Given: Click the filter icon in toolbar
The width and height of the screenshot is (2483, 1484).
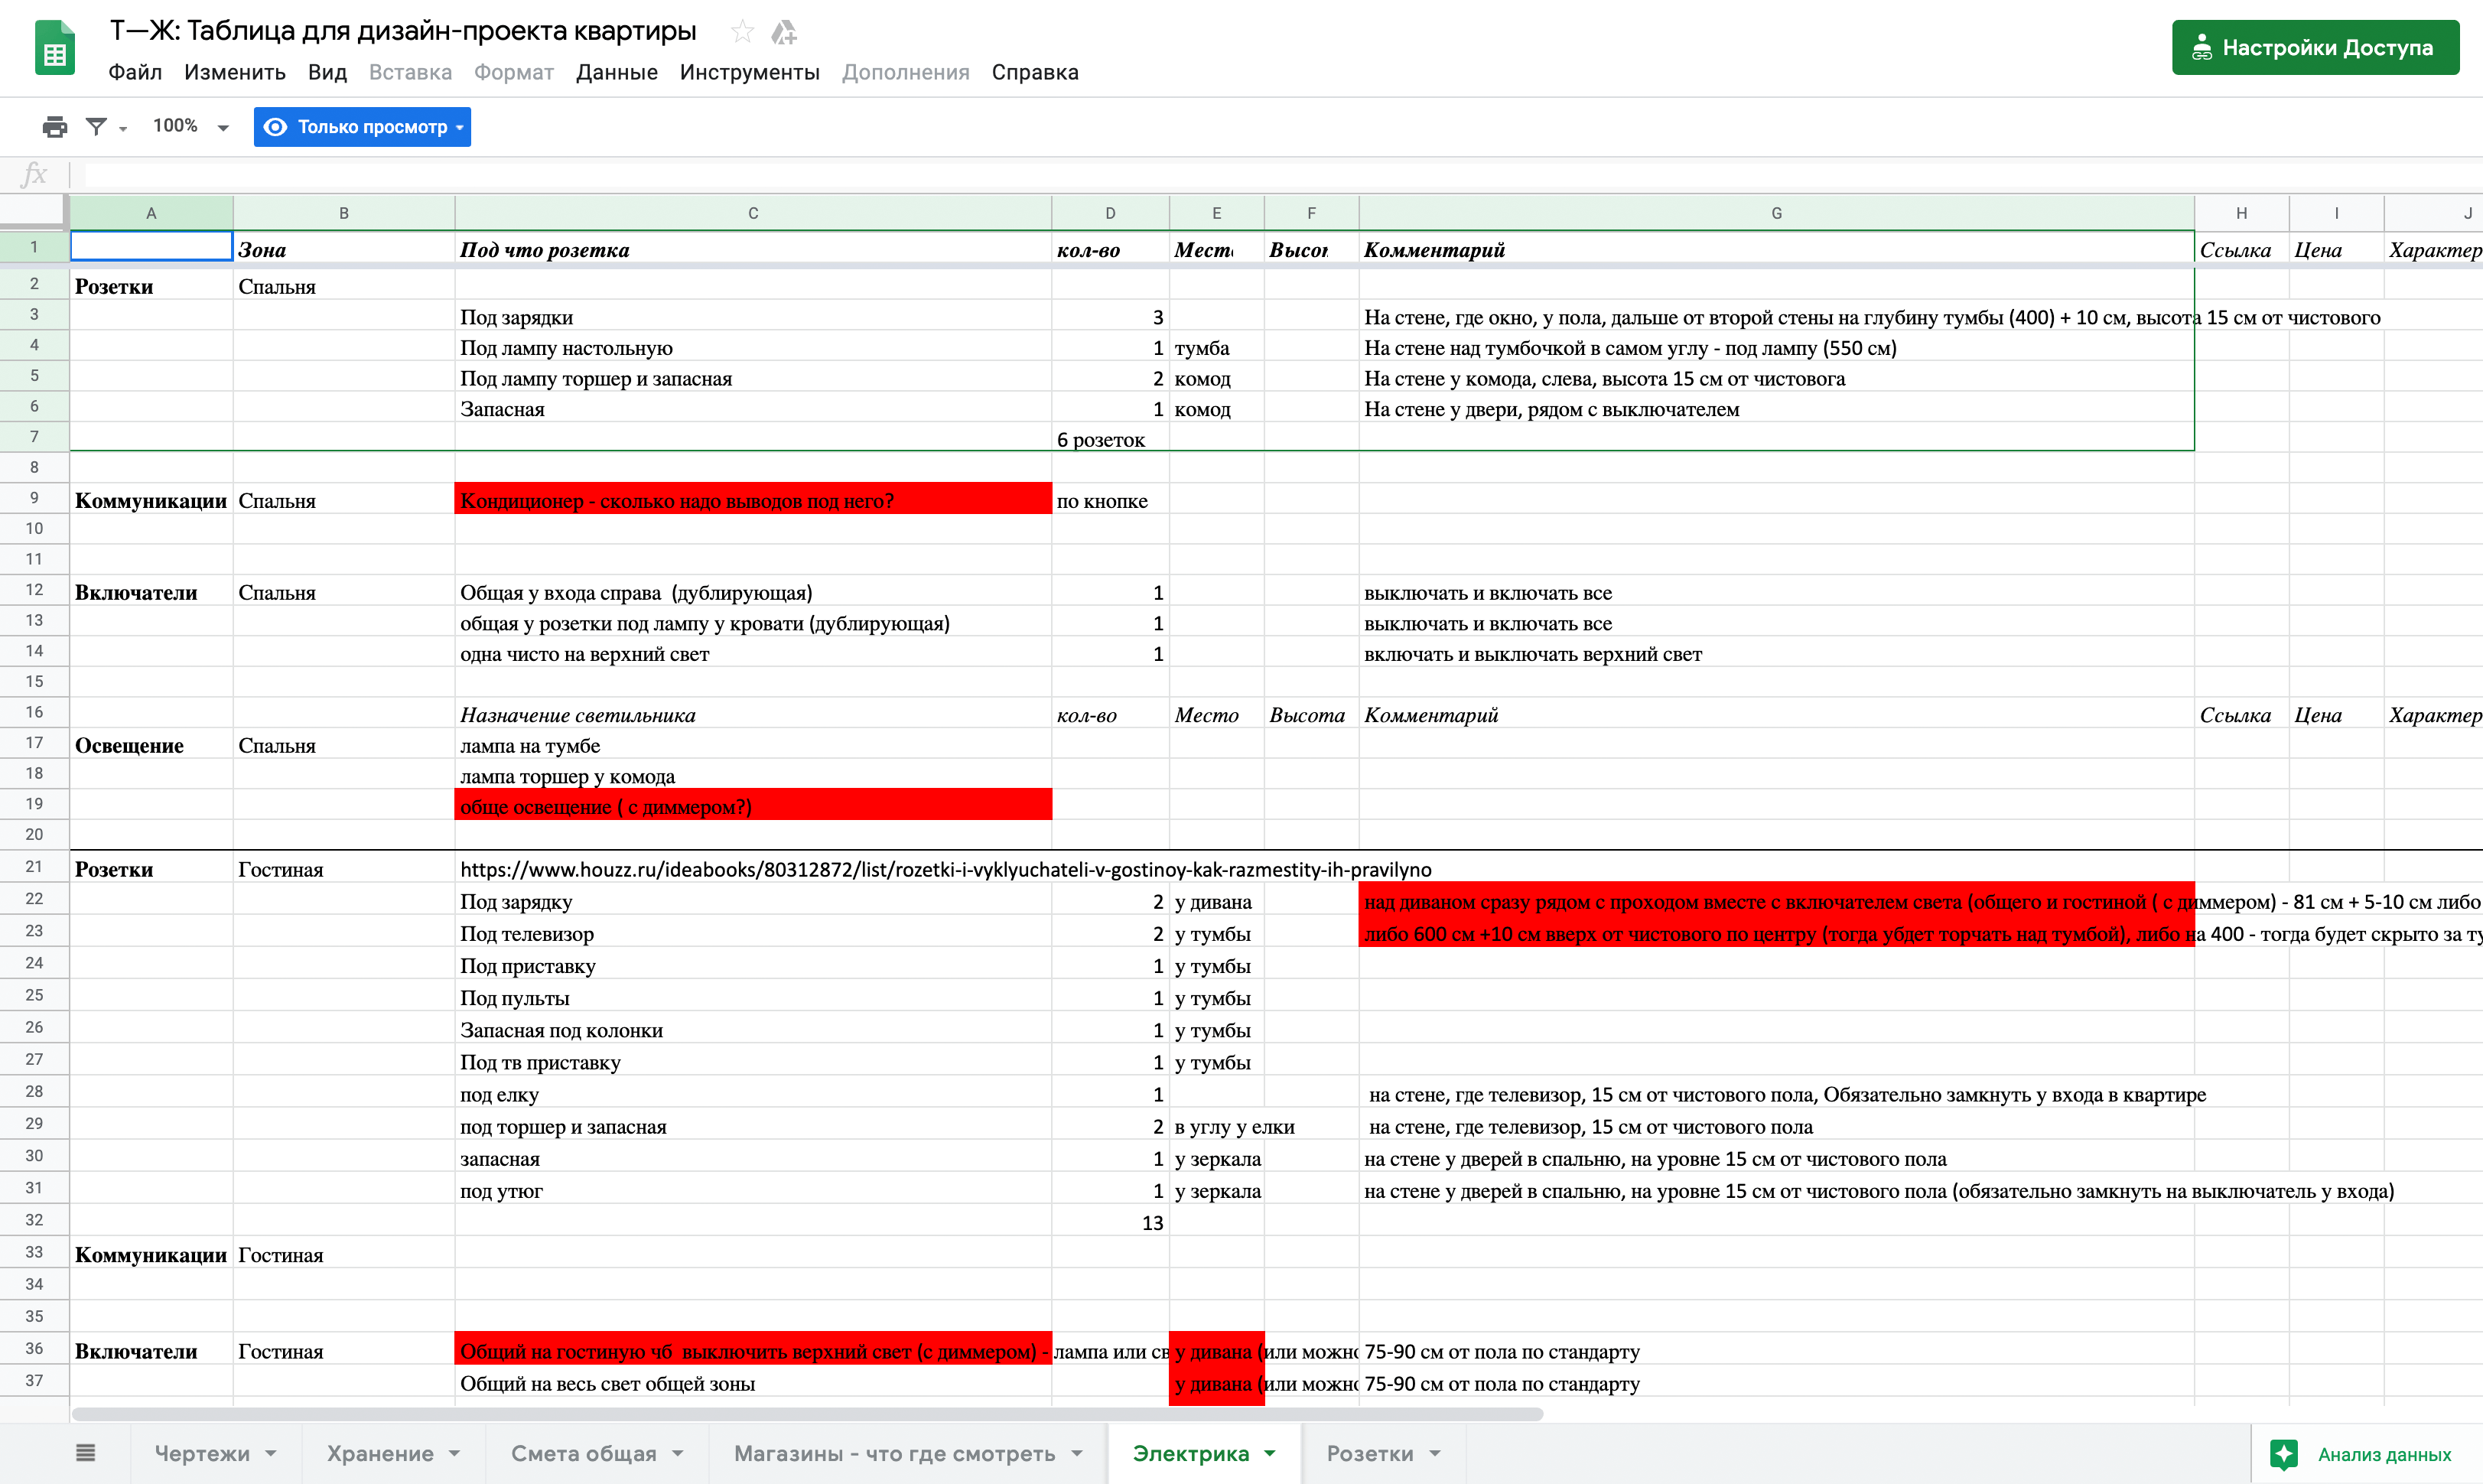Looking at the screenshot, I should point(96,127).
